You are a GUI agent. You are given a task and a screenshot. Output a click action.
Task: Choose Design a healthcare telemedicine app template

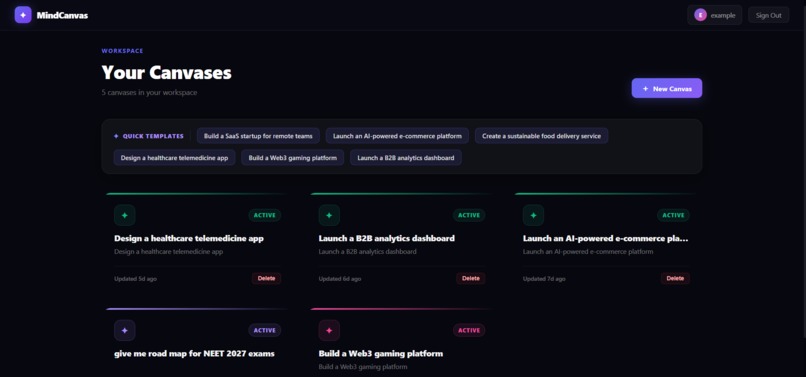click(174, 157)
